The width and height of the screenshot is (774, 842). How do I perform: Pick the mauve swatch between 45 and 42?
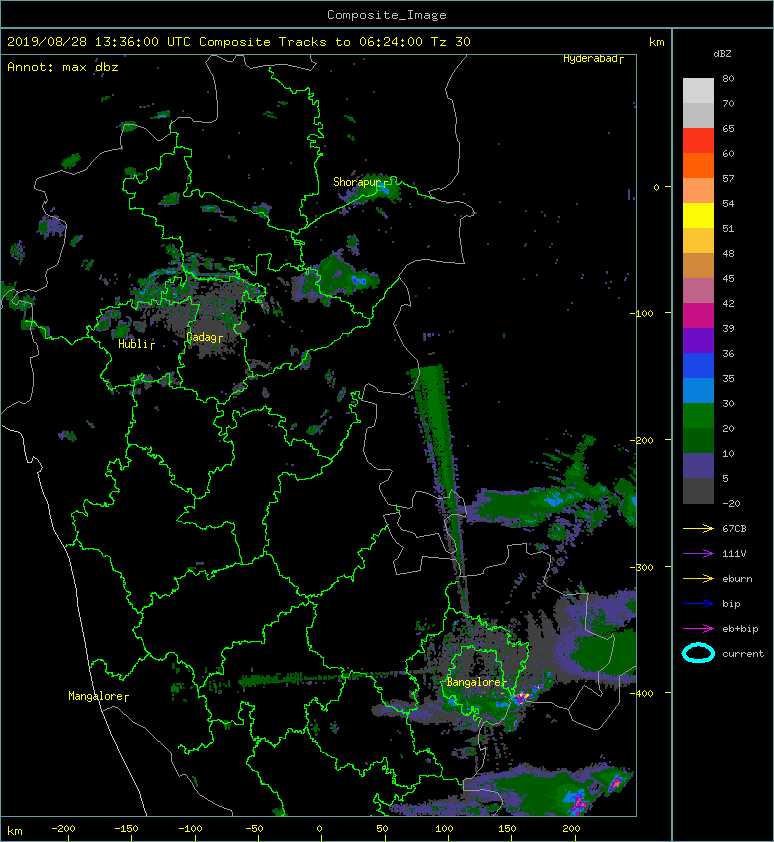point(698,291)
